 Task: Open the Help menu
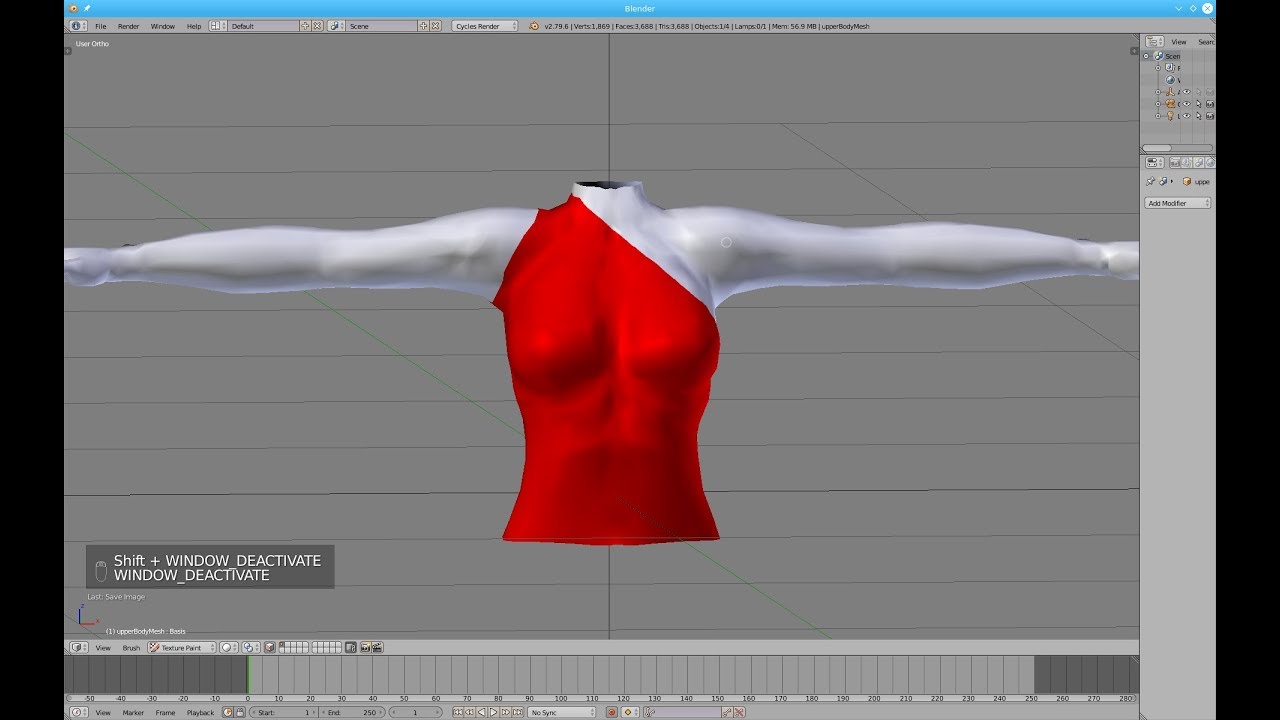point(194,26)
